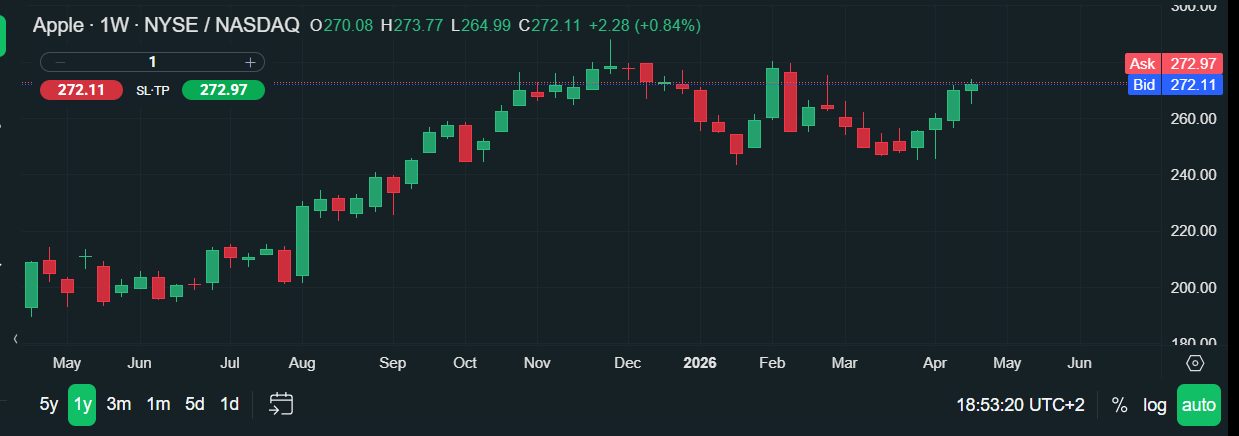Disable auto scale mode
The width and height of the screenshot is (1239, 436).
[x=1198, y=405]
